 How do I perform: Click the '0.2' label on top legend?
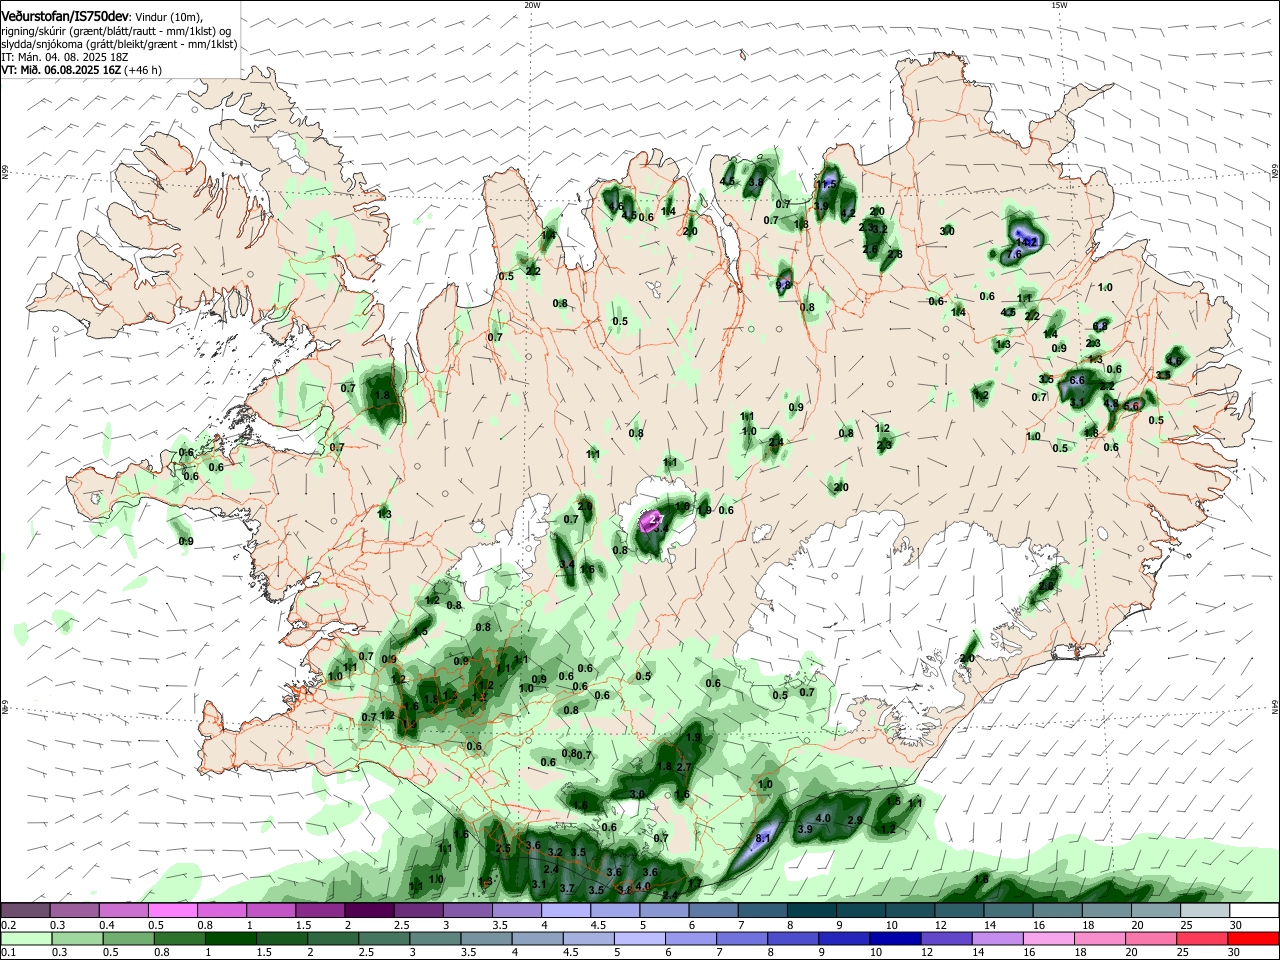click(7, 925)
